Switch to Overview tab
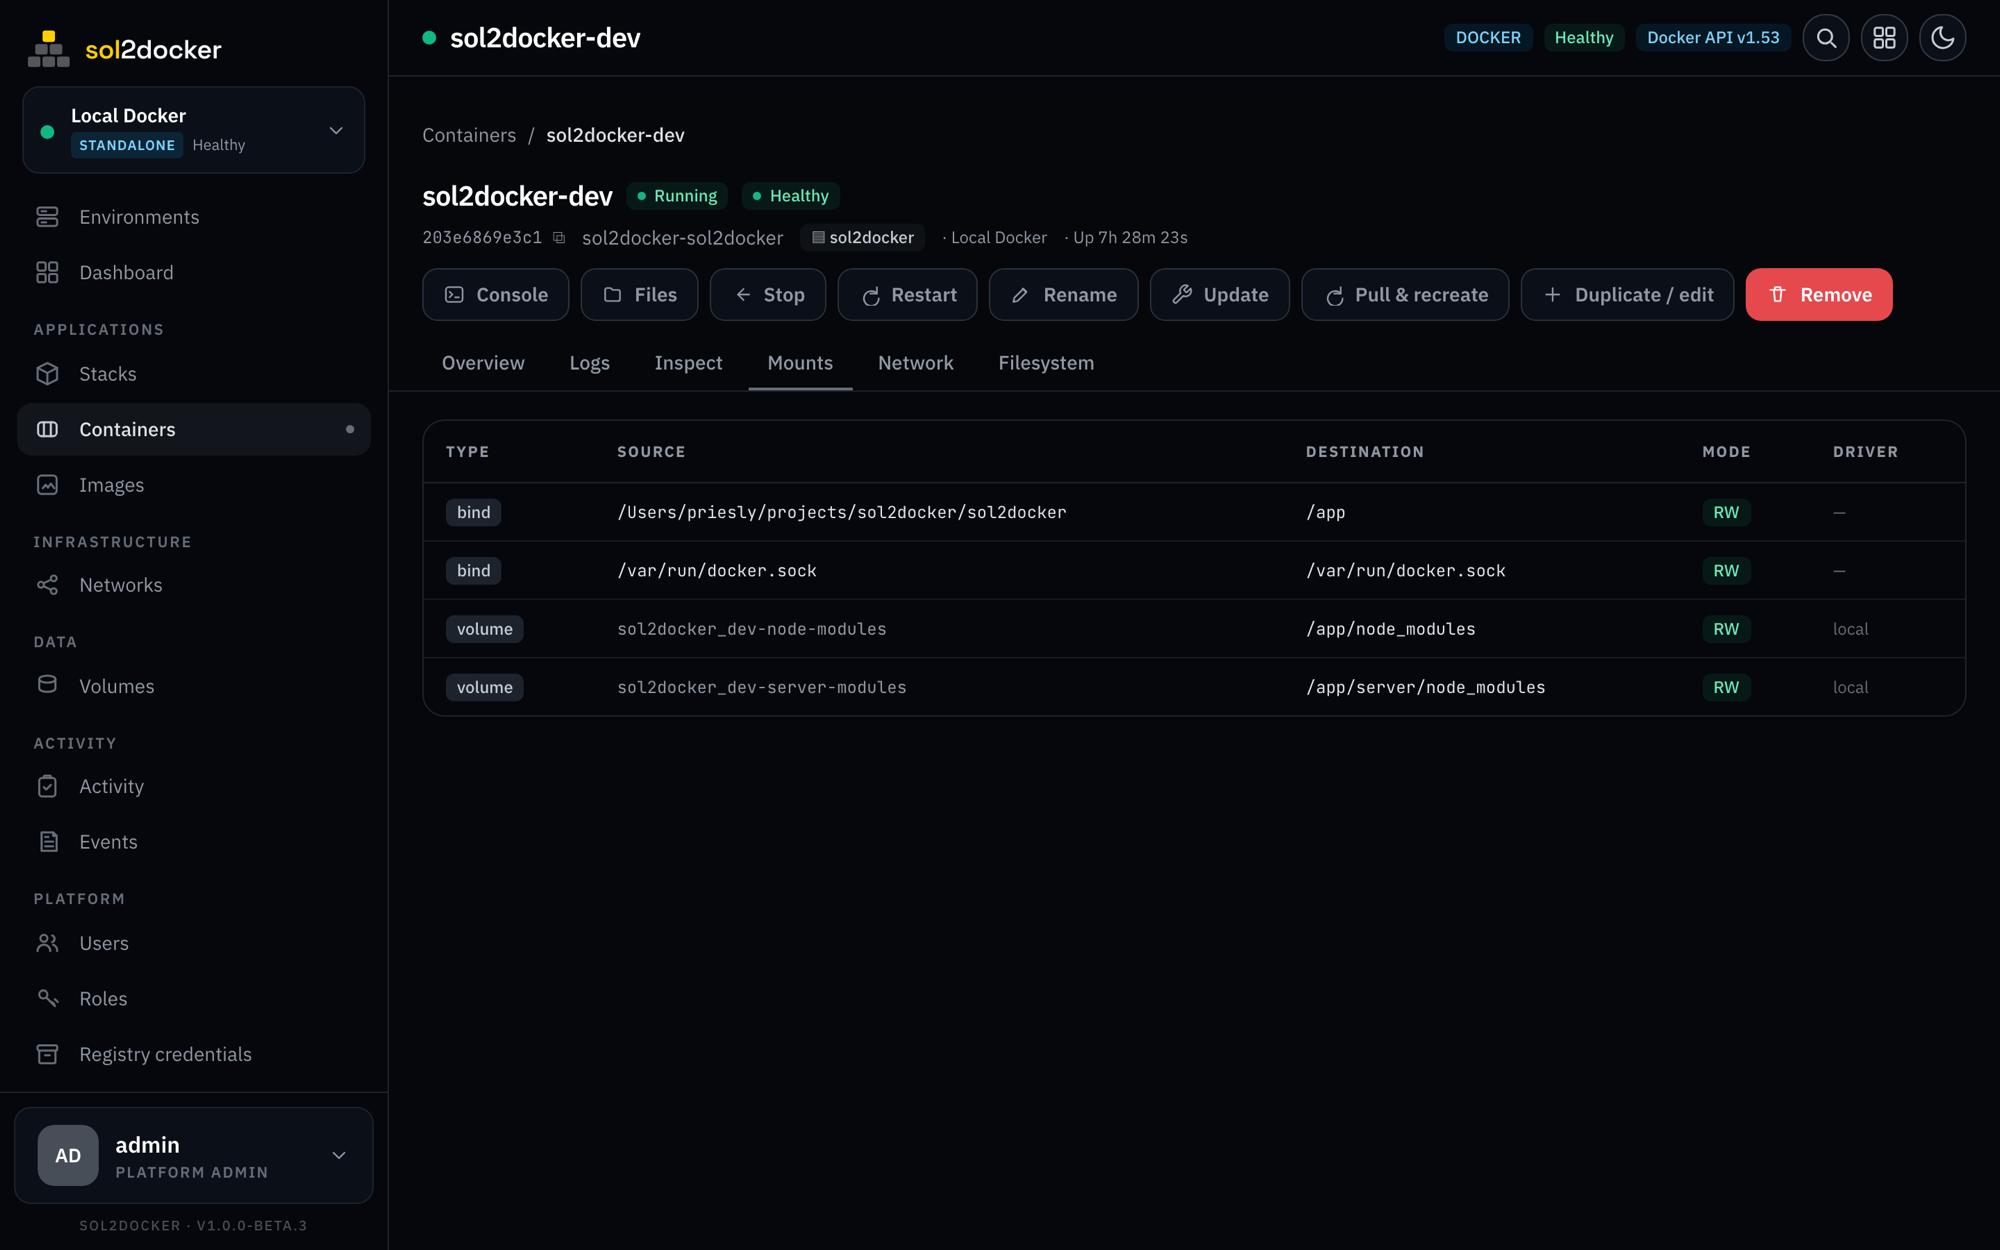This screenshot has width=2000, height=1250. (x=483, y=363)
